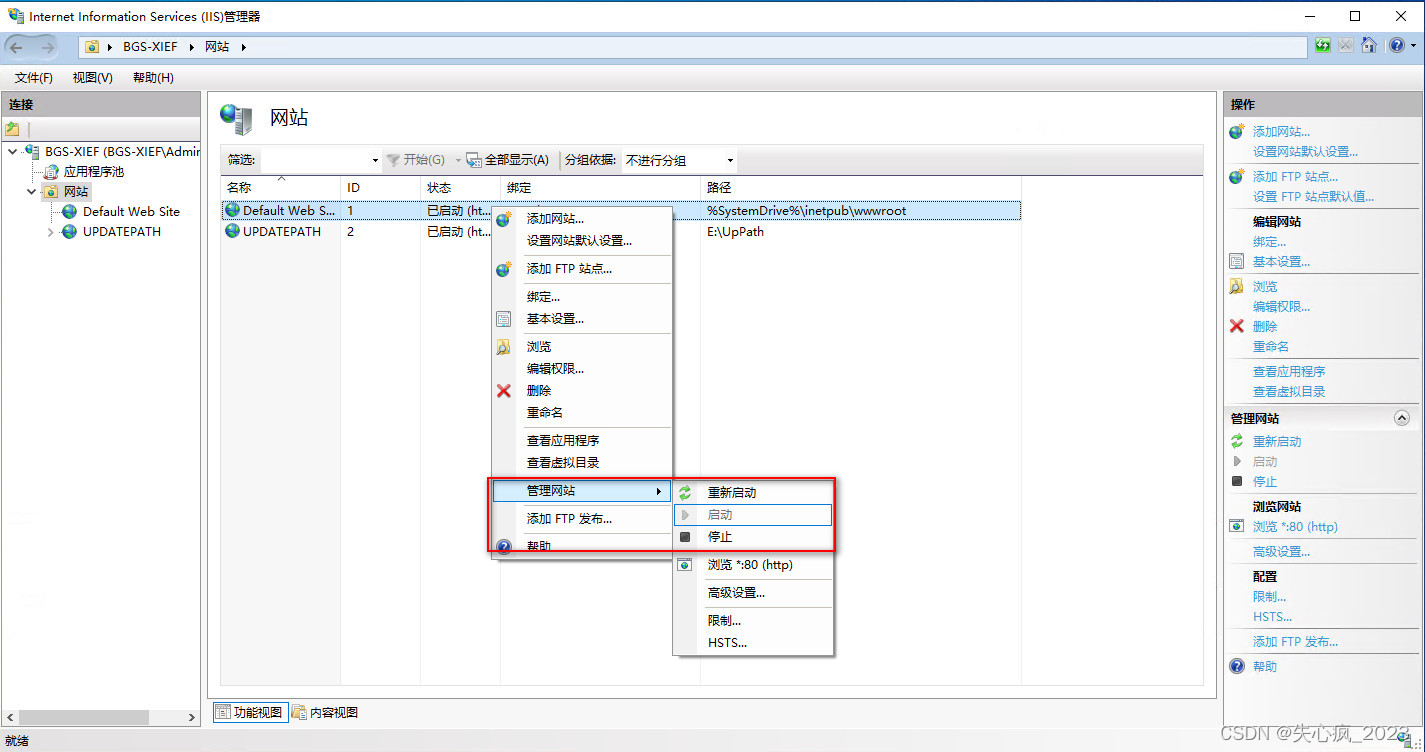Collapse the BGS-XIEF server node
The height and width of the screenshot is (752, 1425).
(x=12, y=152)
